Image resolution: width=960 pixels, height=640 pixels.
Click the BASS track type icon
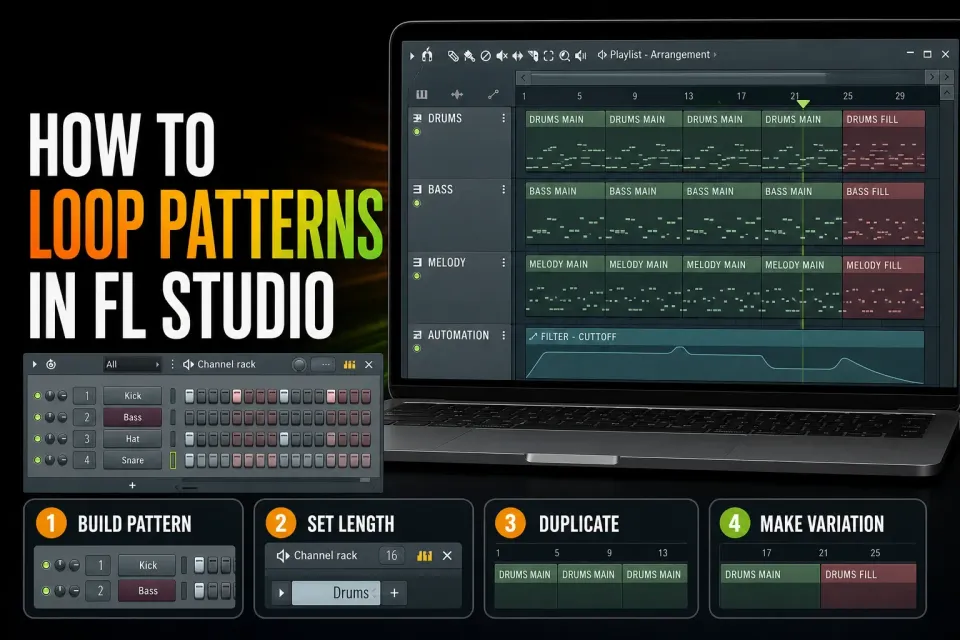click(x=418, y=189)
